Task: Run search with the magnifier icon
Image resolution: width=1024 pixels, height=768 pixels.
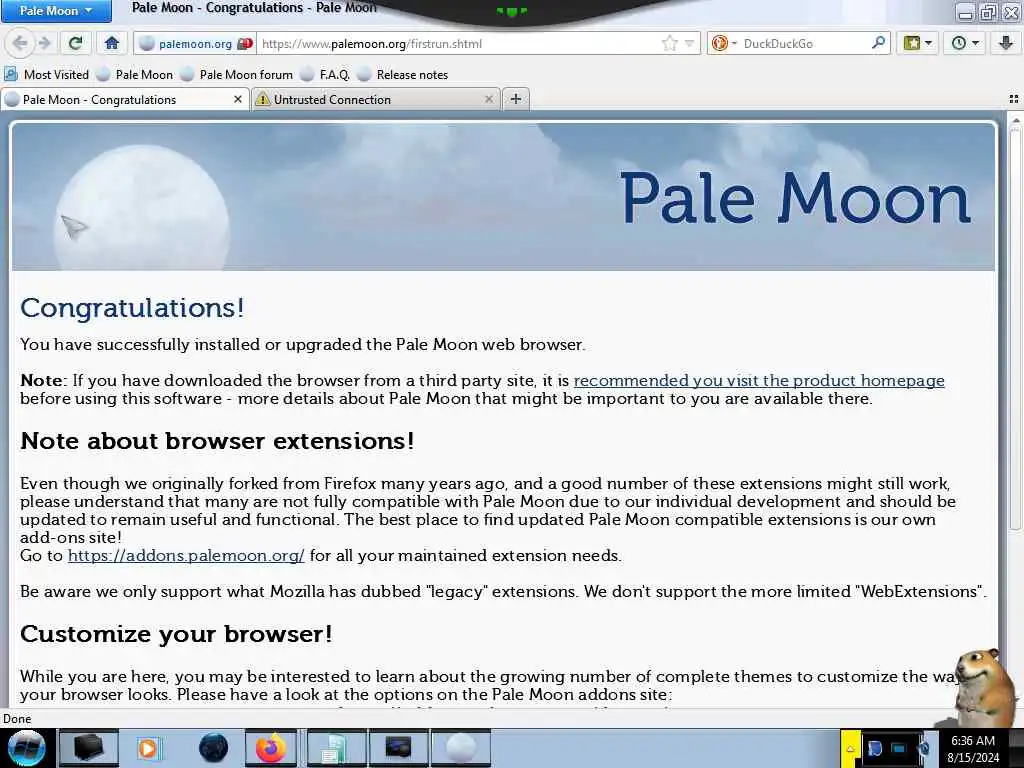Action: 878,43
